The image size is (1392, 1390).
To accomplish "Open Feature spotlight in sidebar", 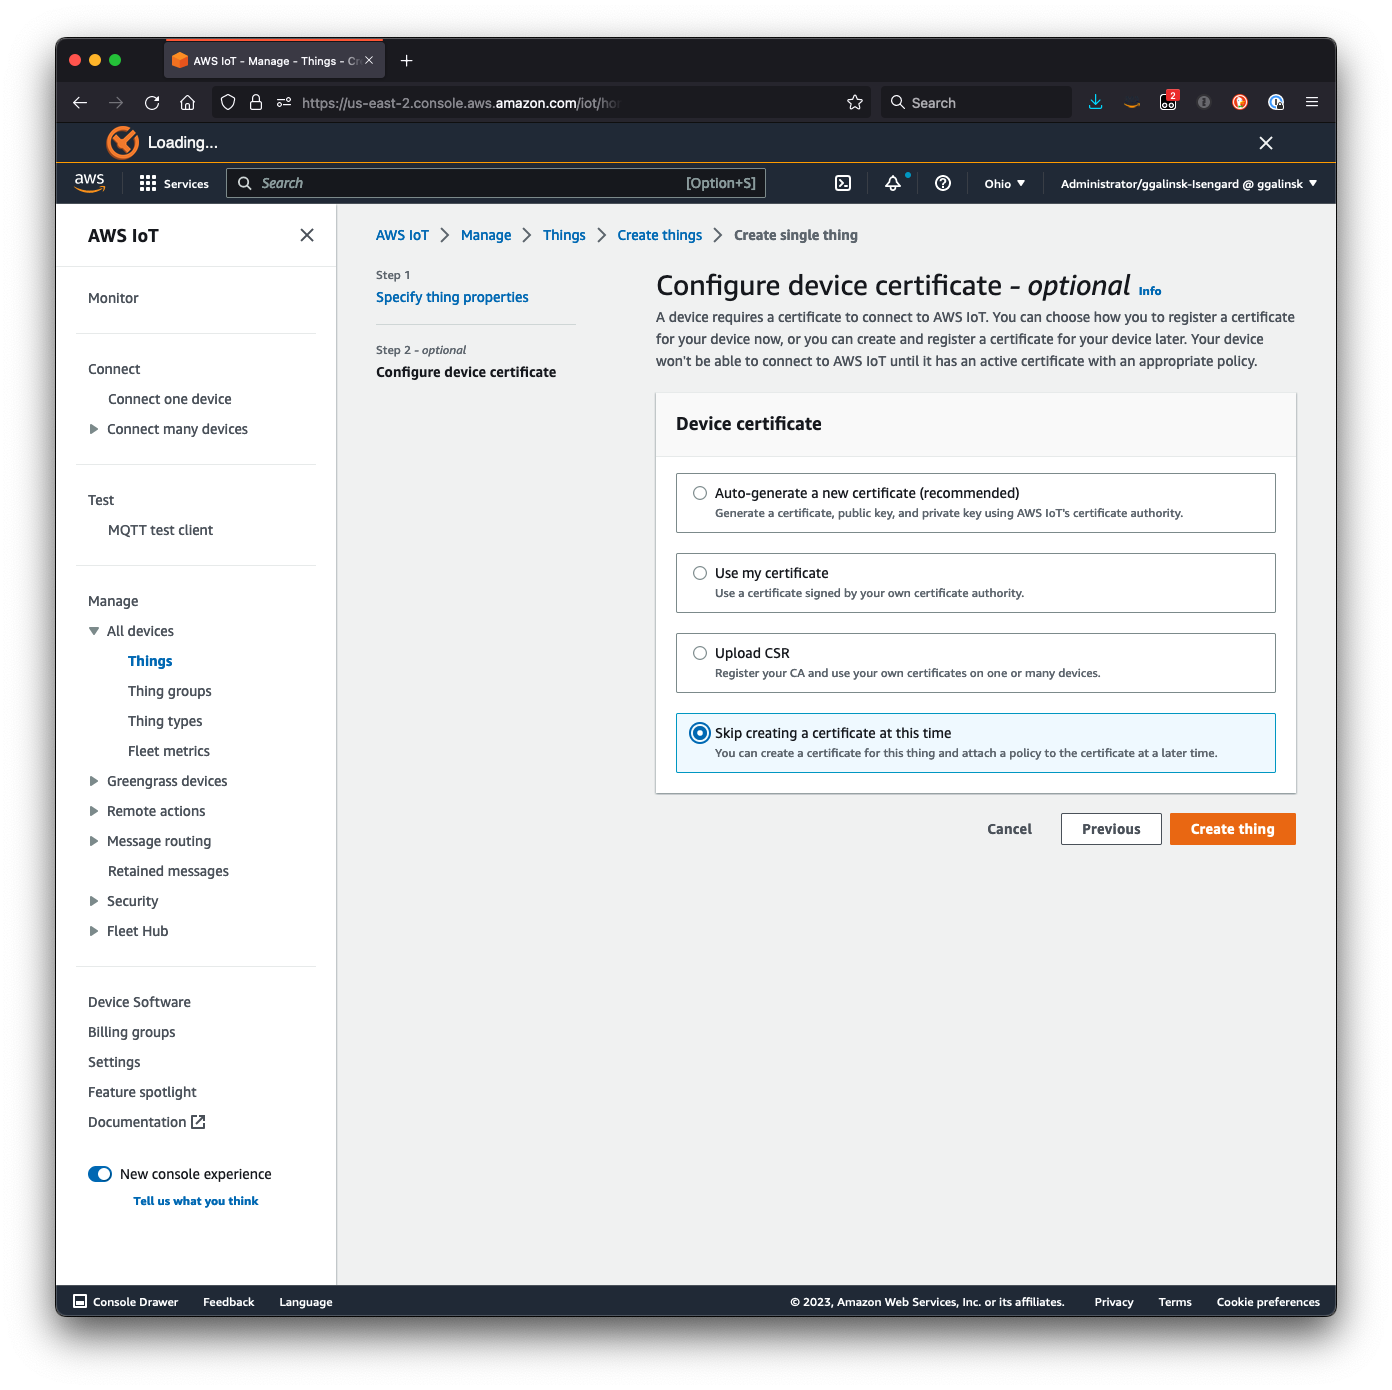I will pos(142,1092).
